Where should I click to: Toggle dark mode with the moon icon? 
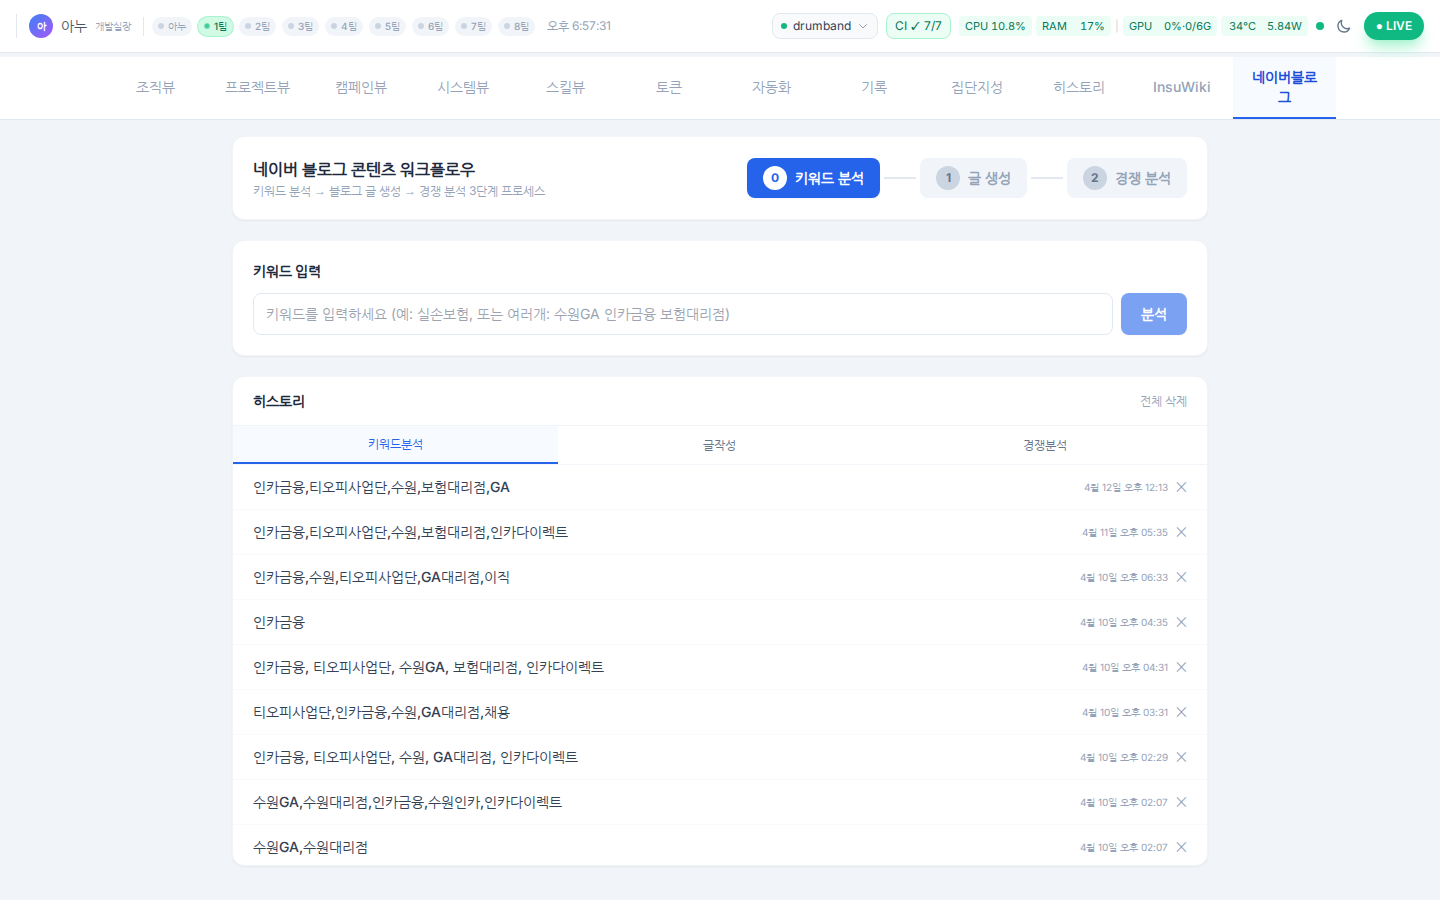[x=1343, y=26]
